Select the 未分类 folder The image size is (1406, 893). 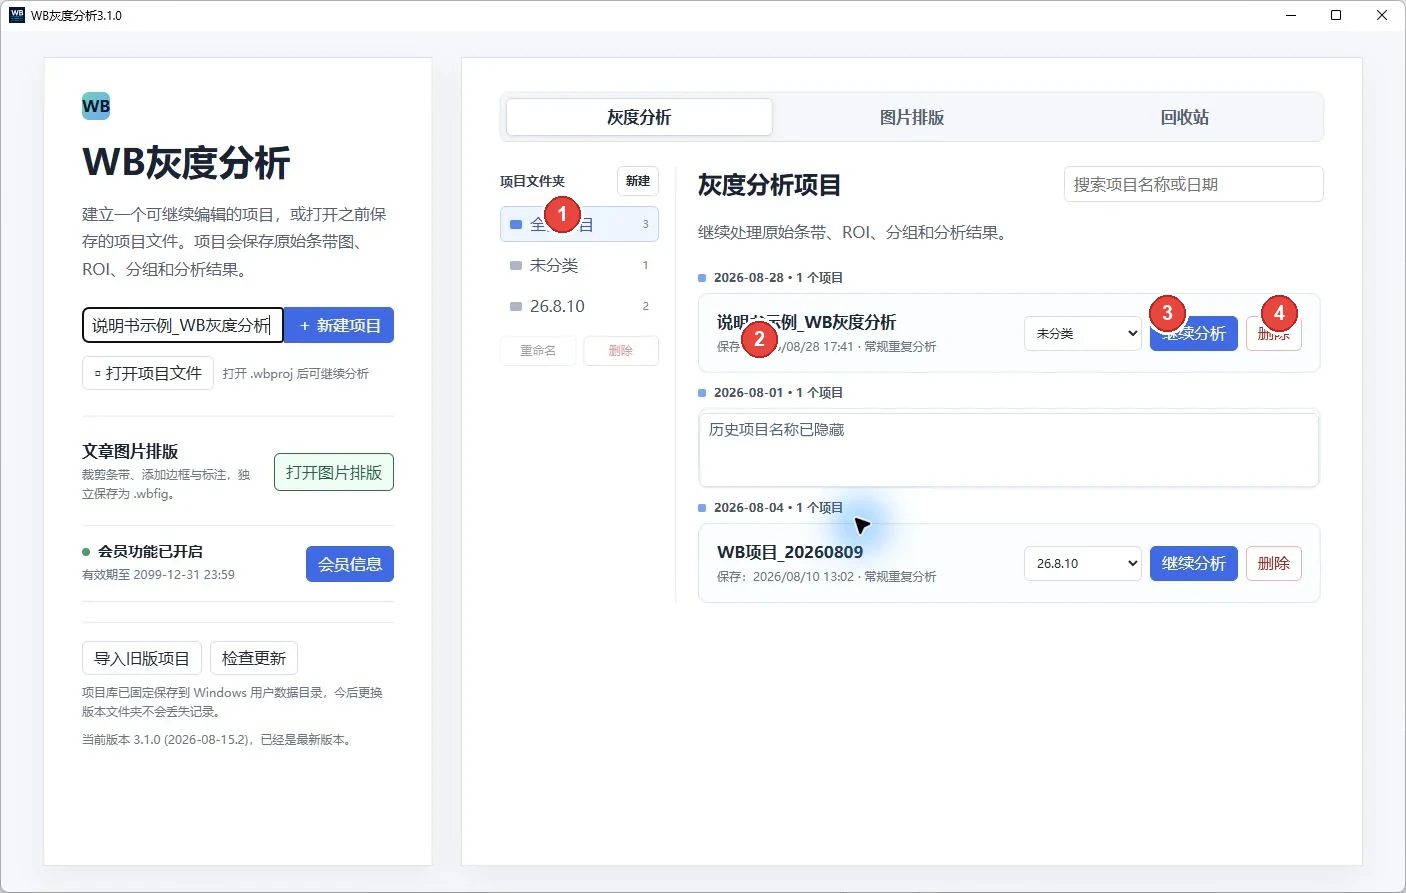coord(579,265)
